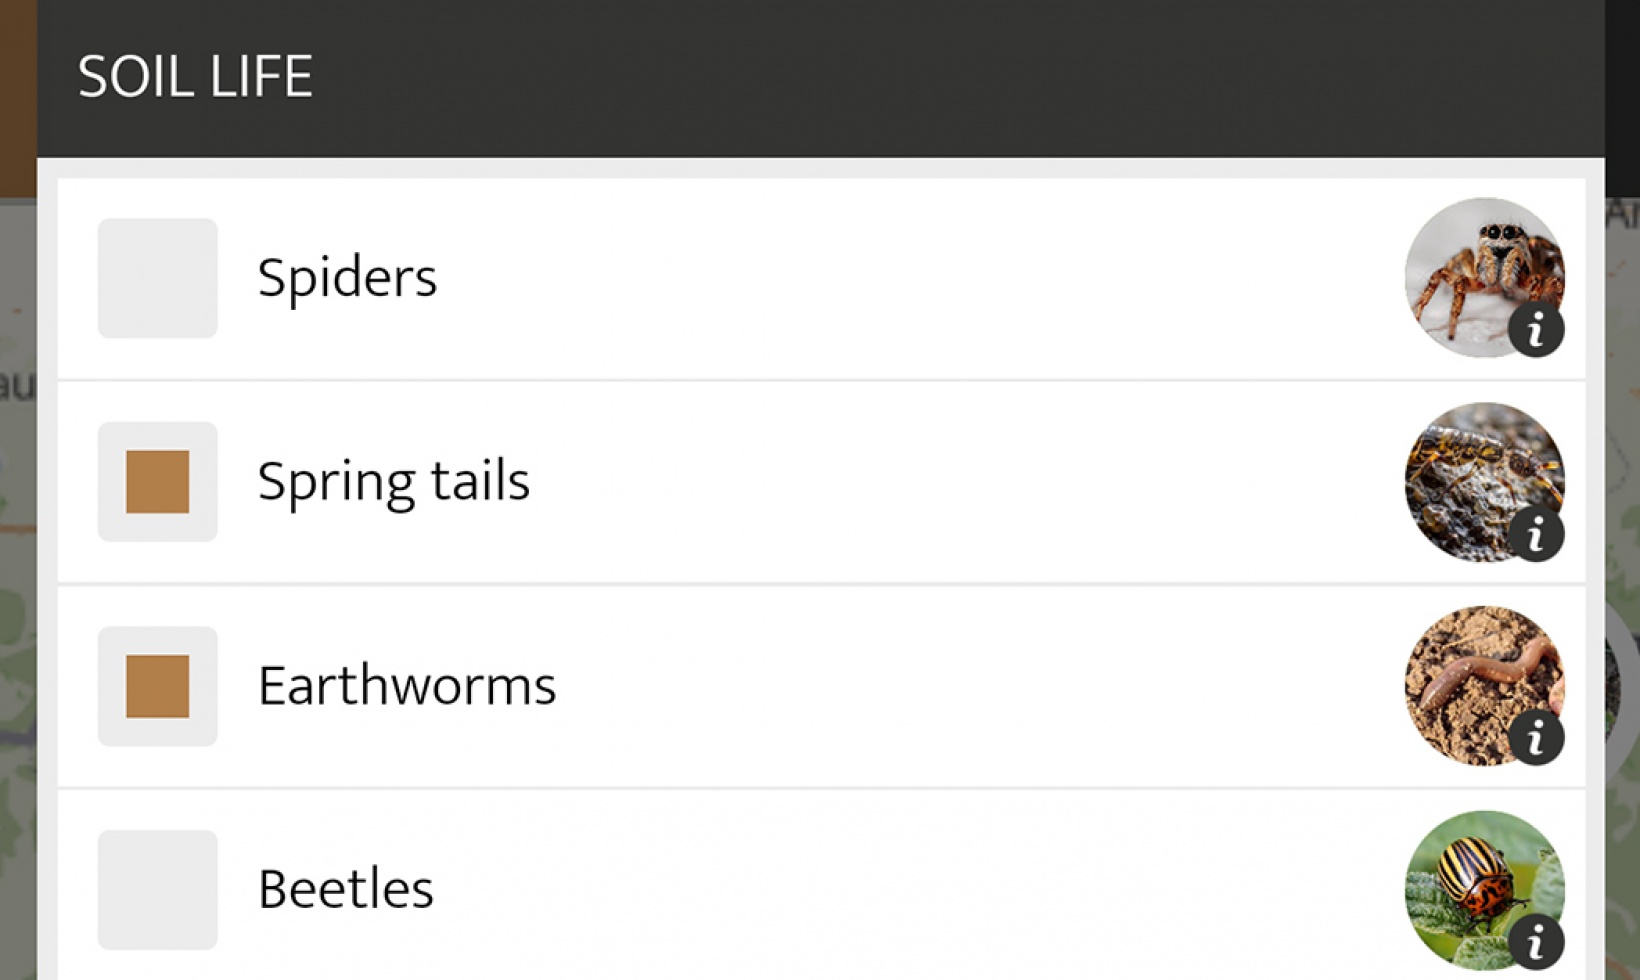1640x980 pixels.
Task: Open the Earthworms info icon
Action: (1537, 737)
